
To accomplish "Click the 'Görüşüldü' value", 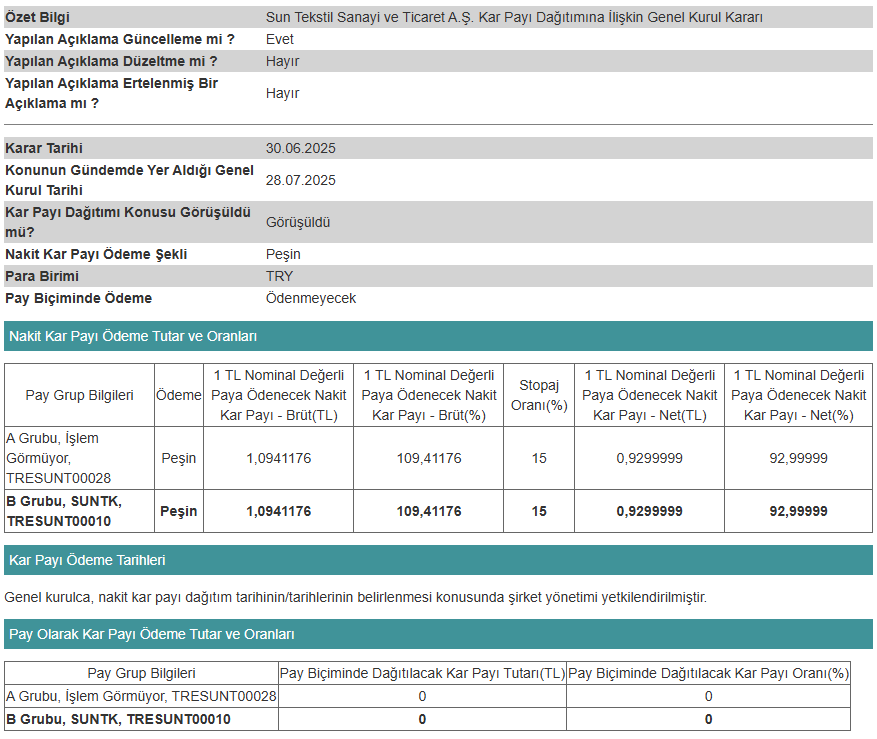I will coord(298,222).
